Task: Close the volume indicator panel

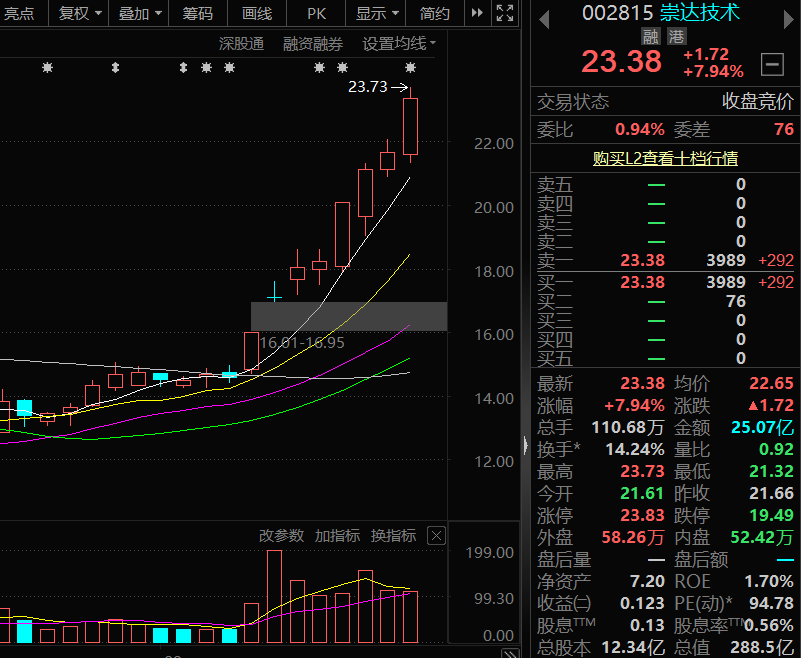Action: (x=436, y=536)
